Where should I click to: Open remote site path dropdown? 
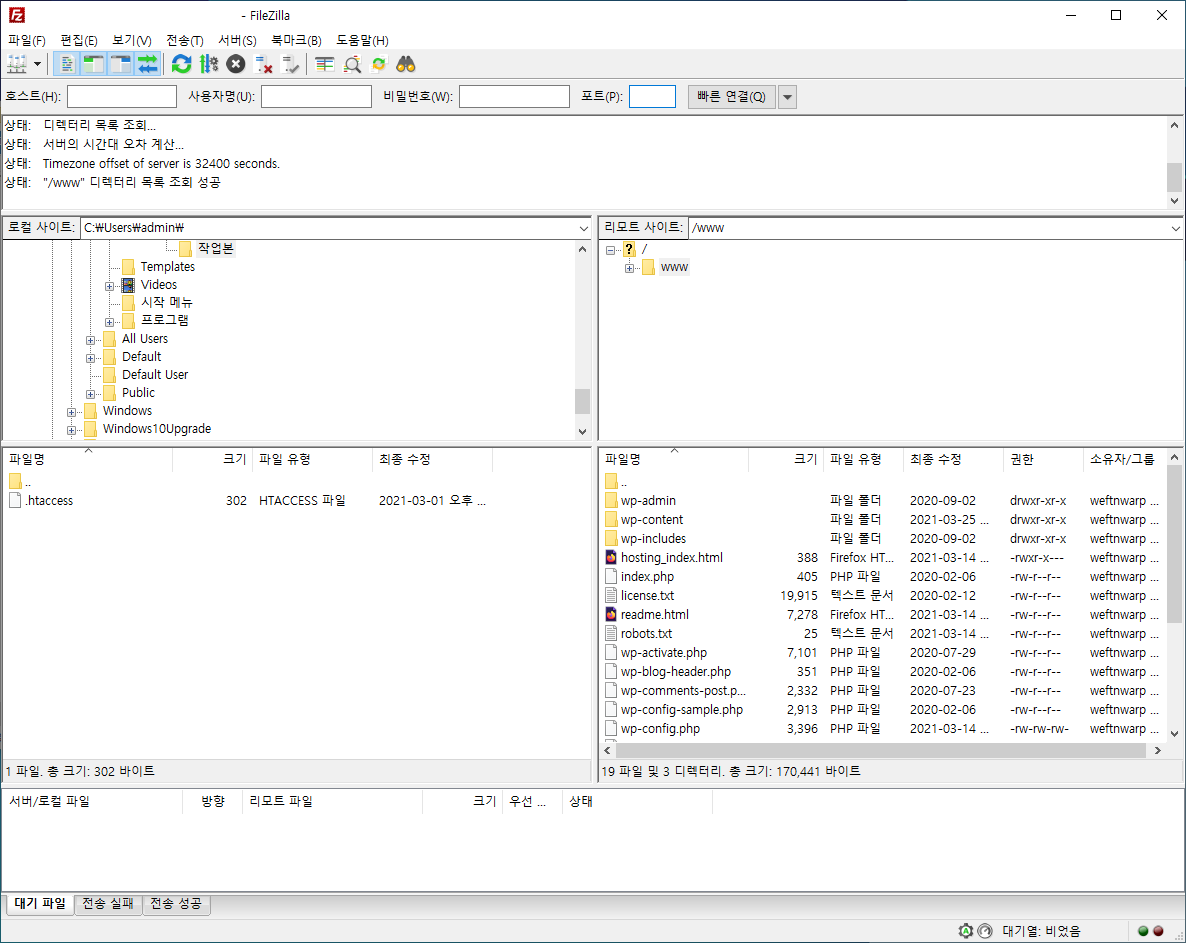[1175, 228]
